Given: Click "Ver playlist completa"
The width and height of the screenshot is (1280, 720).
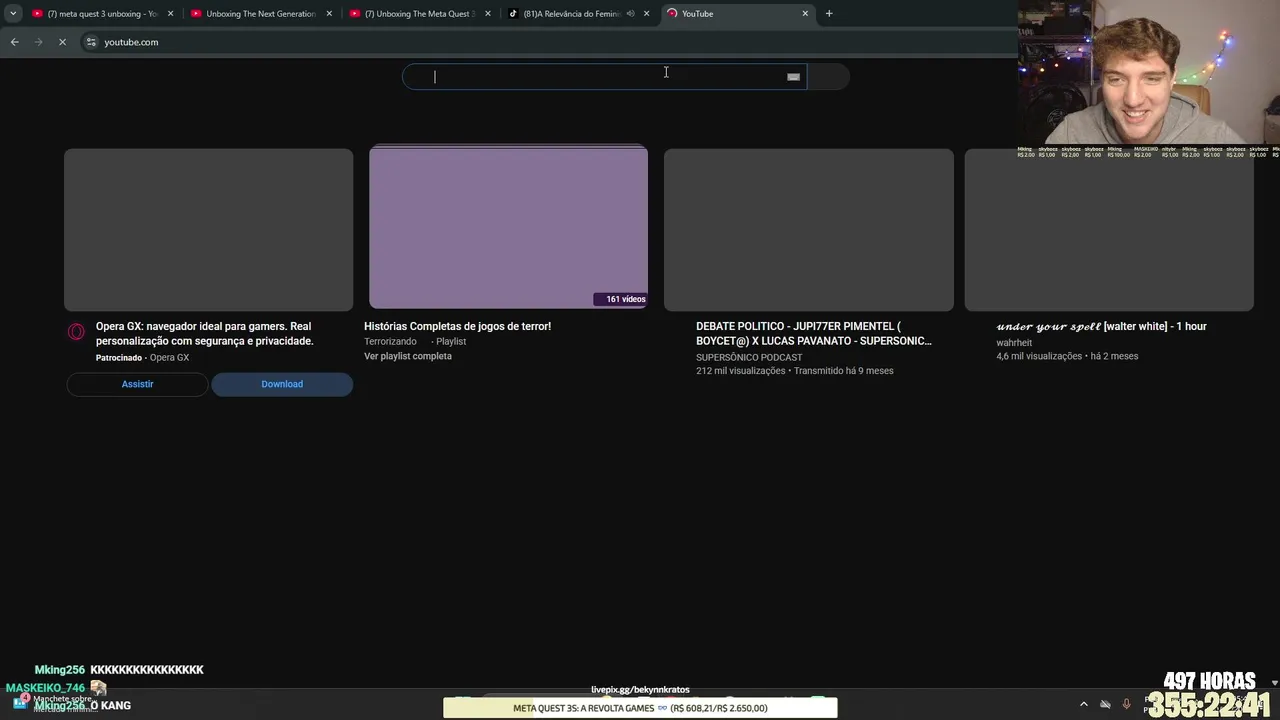Looking at the screenshot, I should pyautogui.click(x=408, y=357).
